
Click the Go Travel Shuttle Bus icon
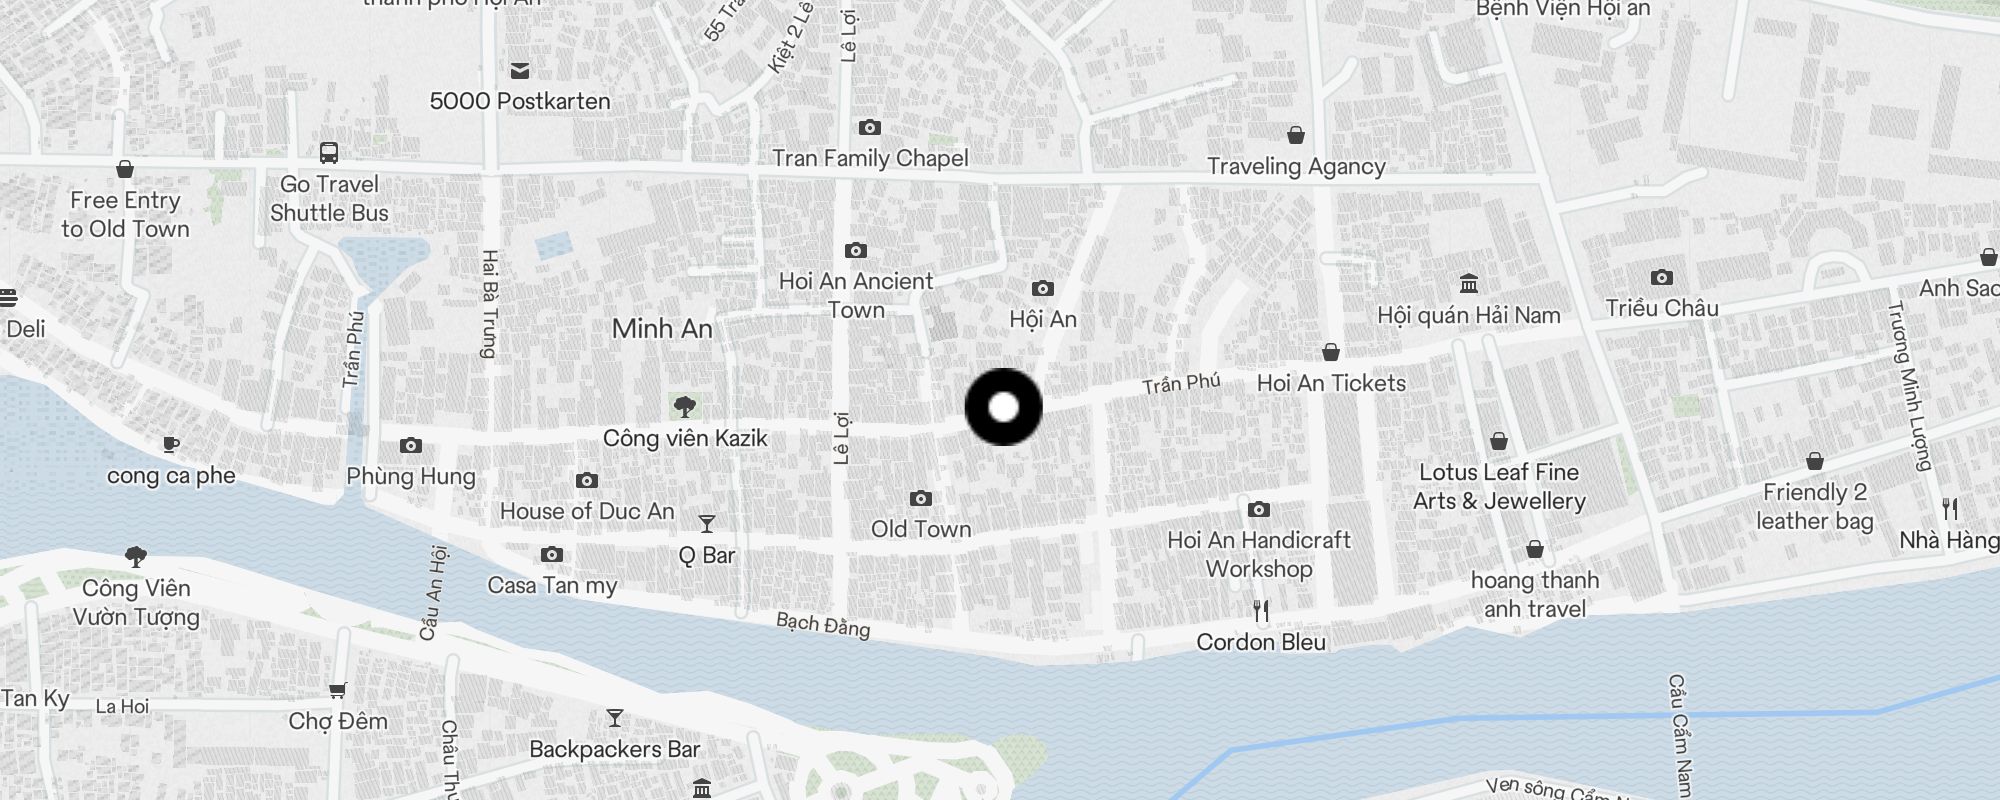click(328, 152)
